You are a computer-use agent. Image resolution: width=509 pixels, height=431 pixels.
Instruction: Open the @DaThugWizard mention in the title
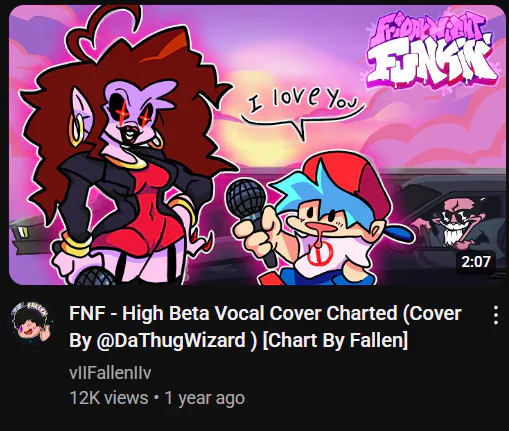click(171, 341)
